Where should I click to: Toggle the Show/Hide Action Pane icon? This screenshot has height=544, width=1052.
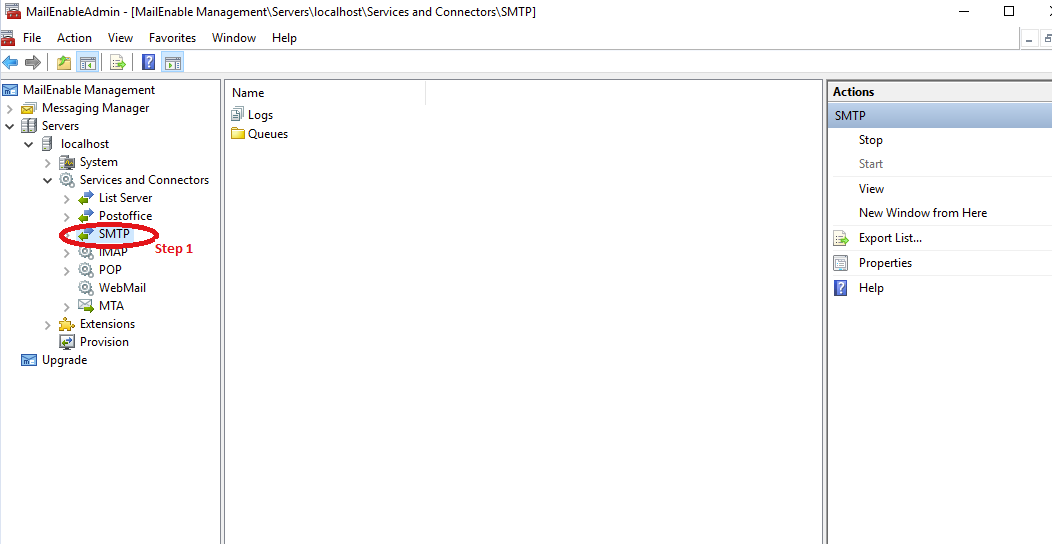point(173,63)
